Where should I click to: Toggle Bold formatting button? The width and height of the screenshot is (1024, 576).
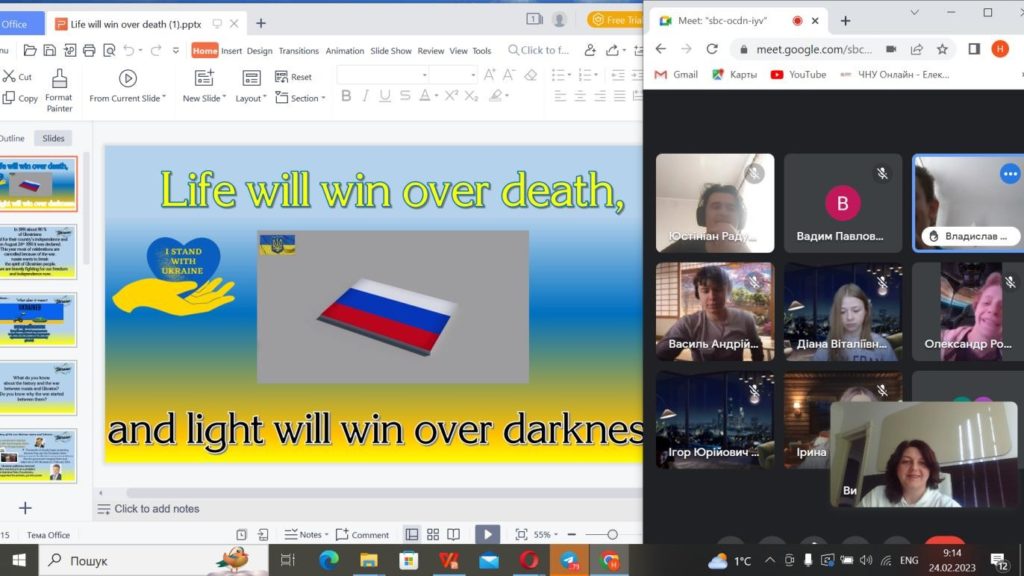pyautogui.click(x=346, y=96)
